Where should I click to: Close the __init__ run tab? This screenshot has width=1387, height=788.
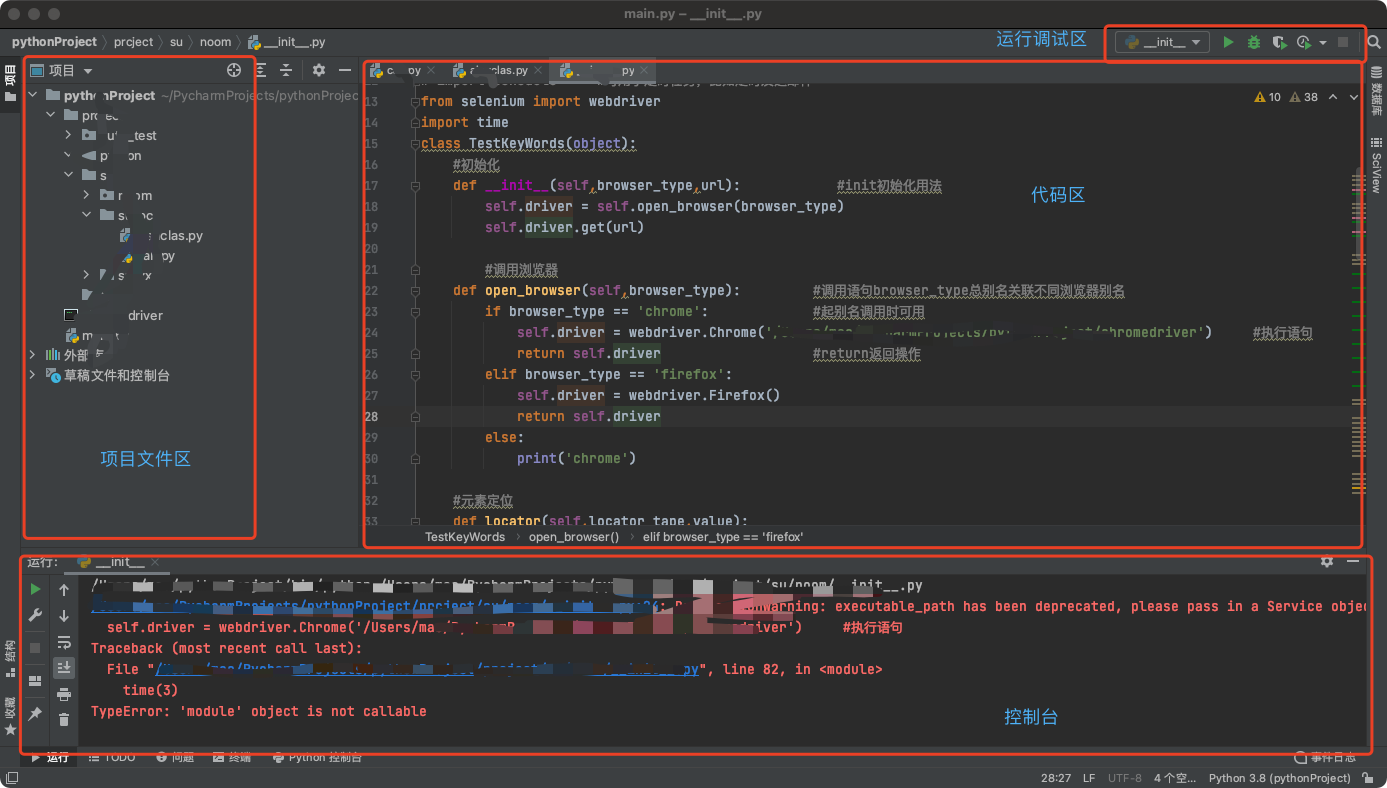click(156, 562)
